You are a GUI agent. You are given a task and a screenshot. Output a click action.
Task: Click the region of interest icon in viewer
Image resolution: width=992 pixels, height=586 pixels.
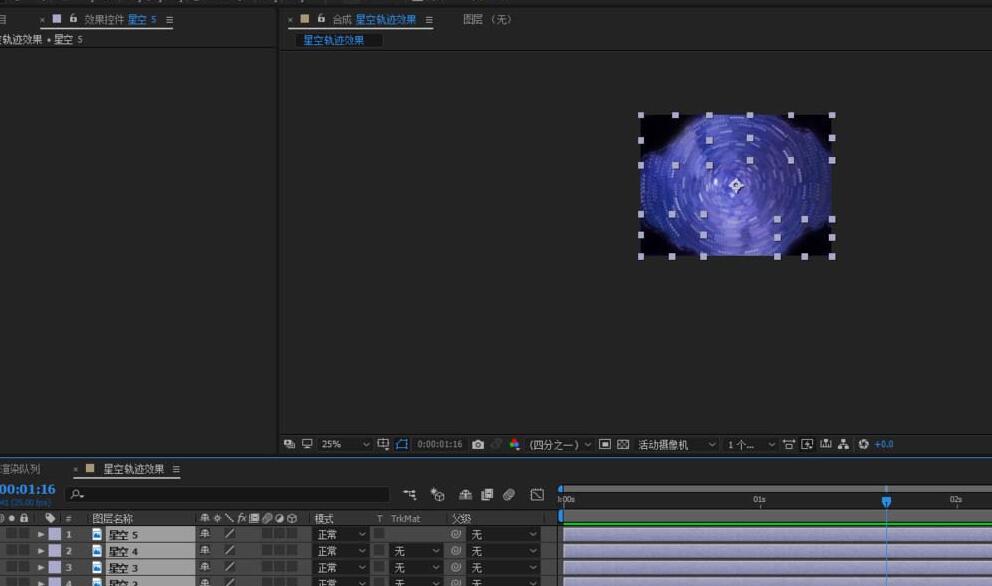pos(605,444)
